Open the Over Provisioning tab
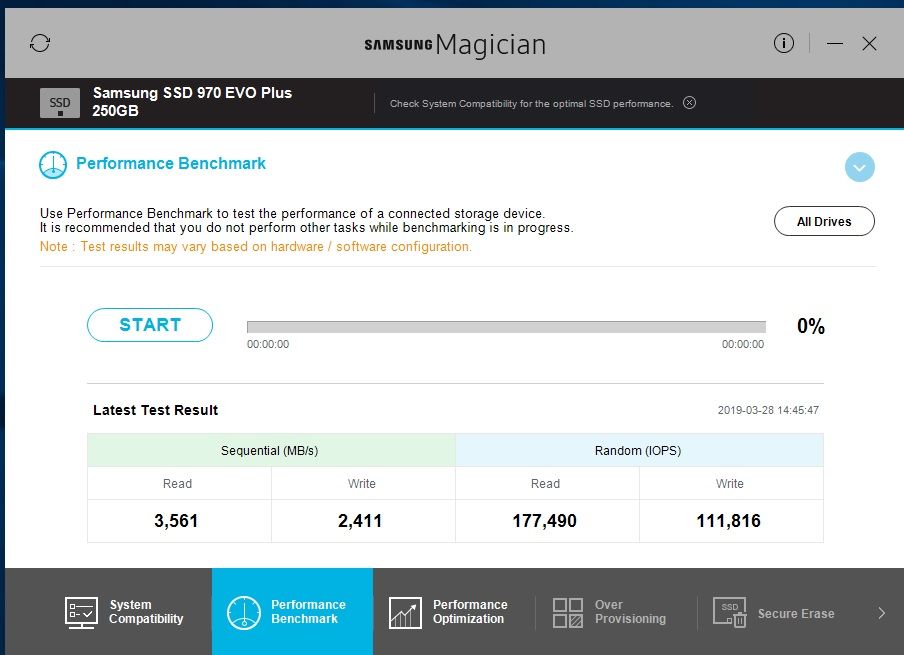The height and width of the screenshot is (655, 904). 616,612
